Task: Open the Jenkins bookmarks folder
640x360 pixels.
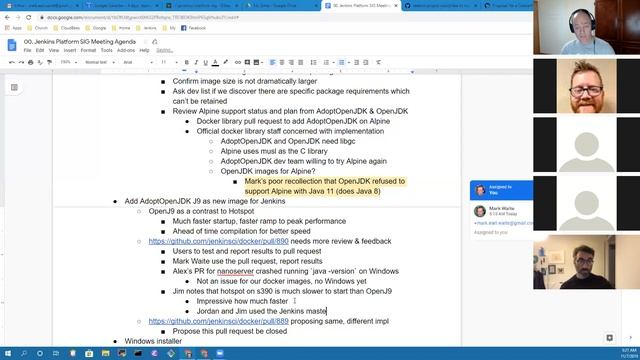Action: coord(146,28)
